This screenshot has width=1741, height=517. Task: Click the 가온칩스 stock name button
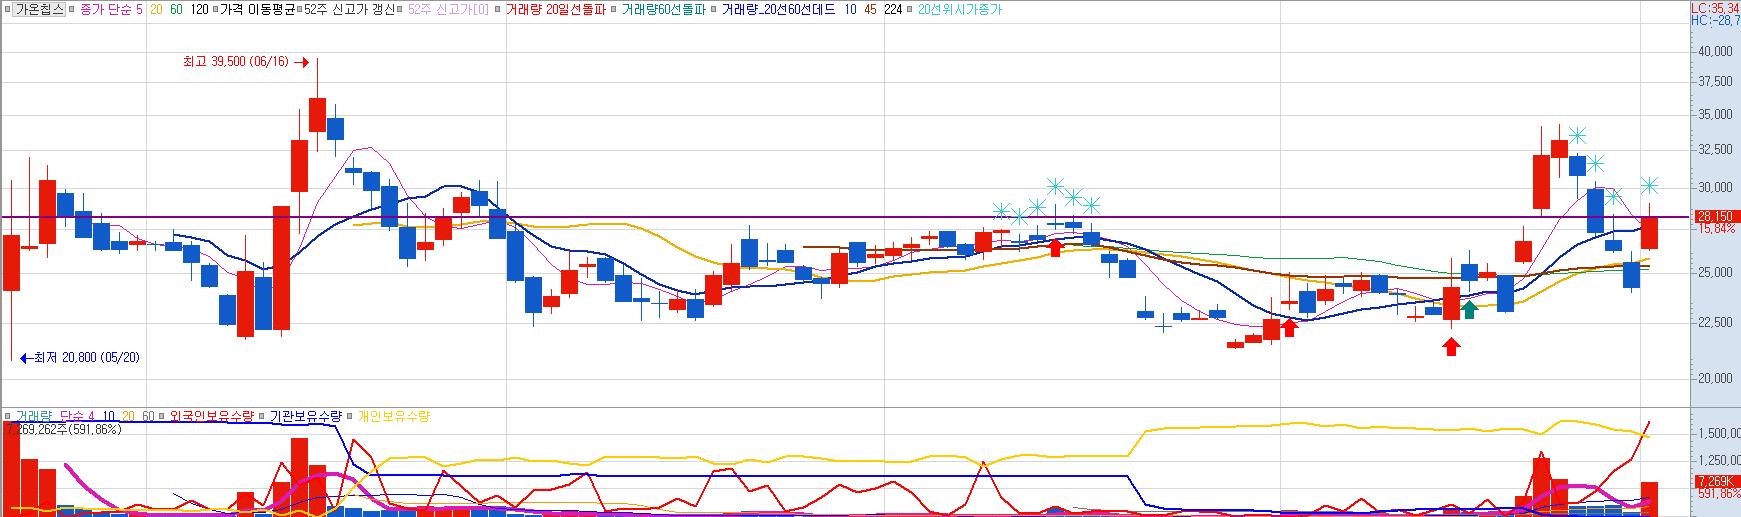pos(41,9)
